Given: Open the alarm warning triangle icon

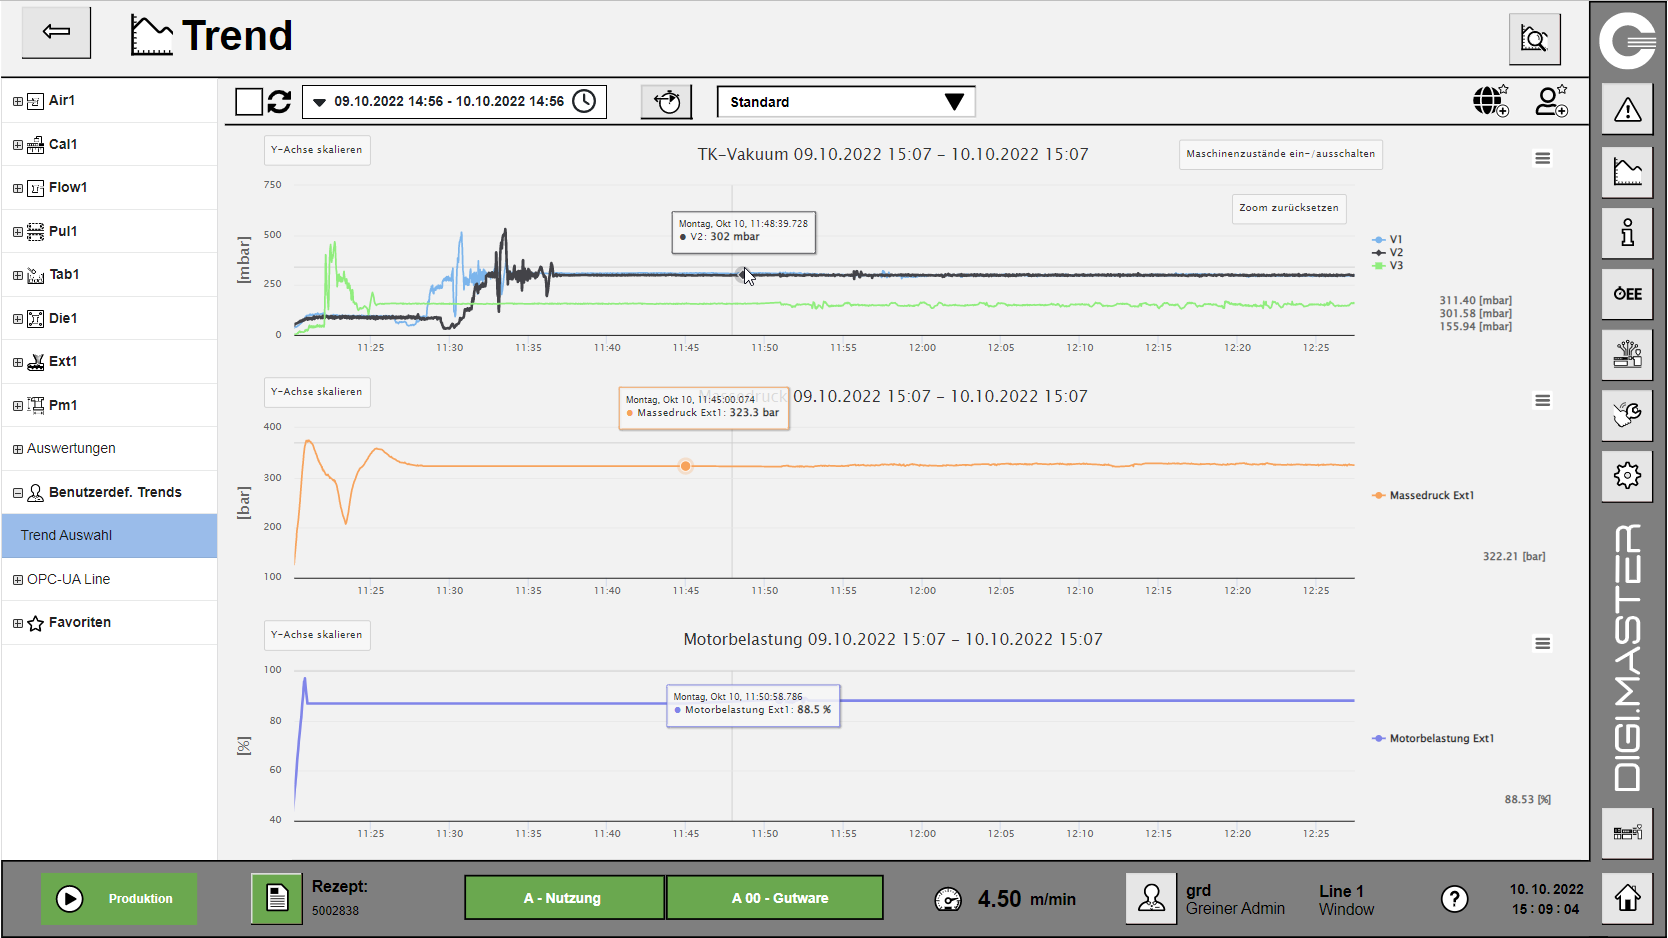Looking at the screenshot, I should [x=1627, y=109].
